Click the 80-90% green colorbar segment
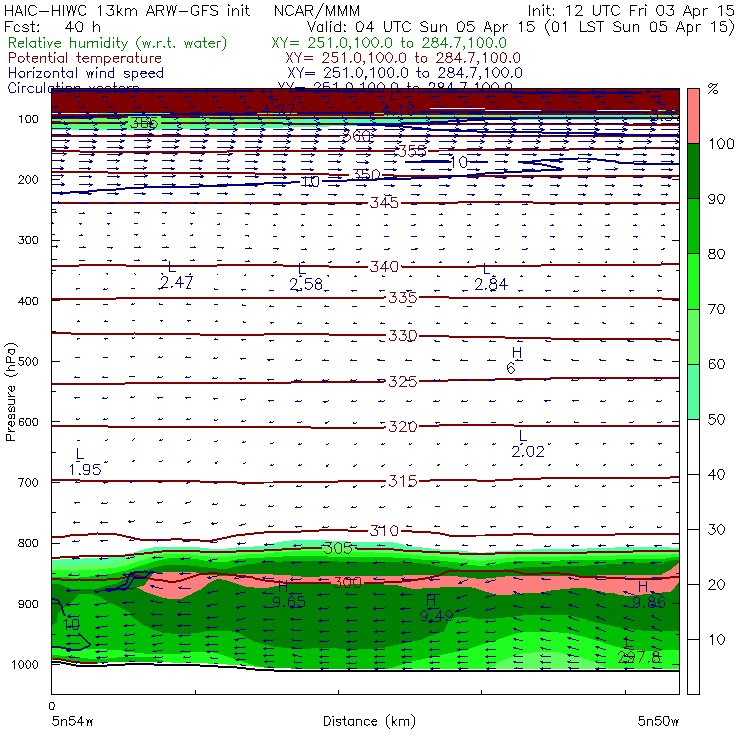Screen dimensions: 740x740 693,226
